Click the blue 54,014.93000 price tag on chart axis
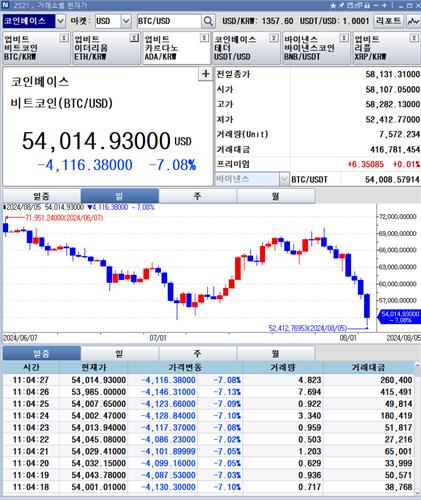 coord(399,317)
